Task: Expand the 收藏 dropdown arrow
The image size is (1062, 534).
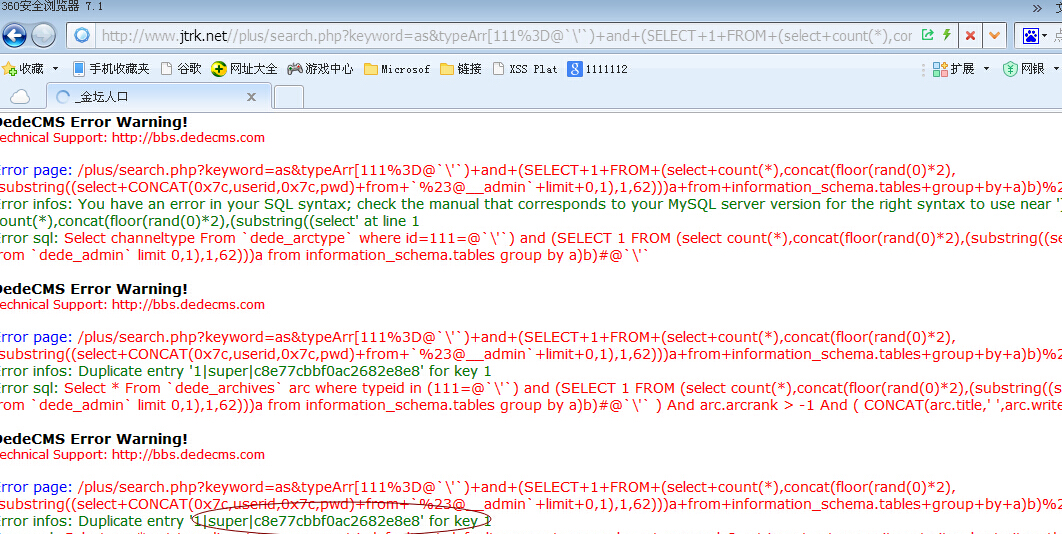Action: click(x=56, y=68)
